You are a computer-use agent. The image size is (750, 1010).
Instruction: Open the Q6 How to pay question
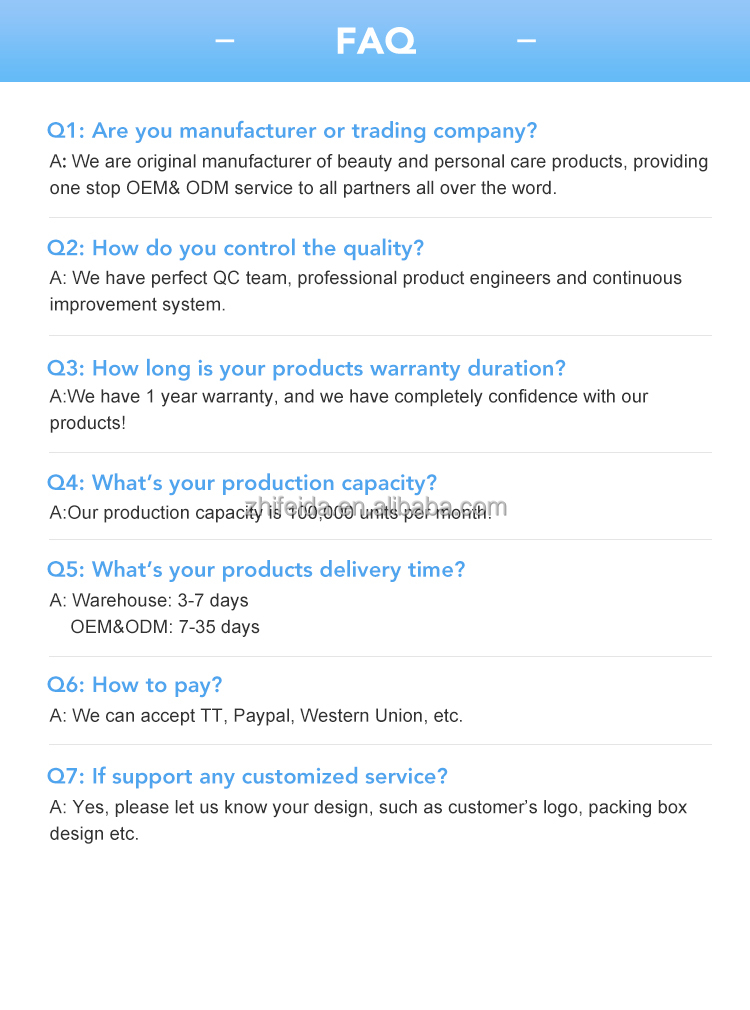pyautogui.click(x=135, y=686)
